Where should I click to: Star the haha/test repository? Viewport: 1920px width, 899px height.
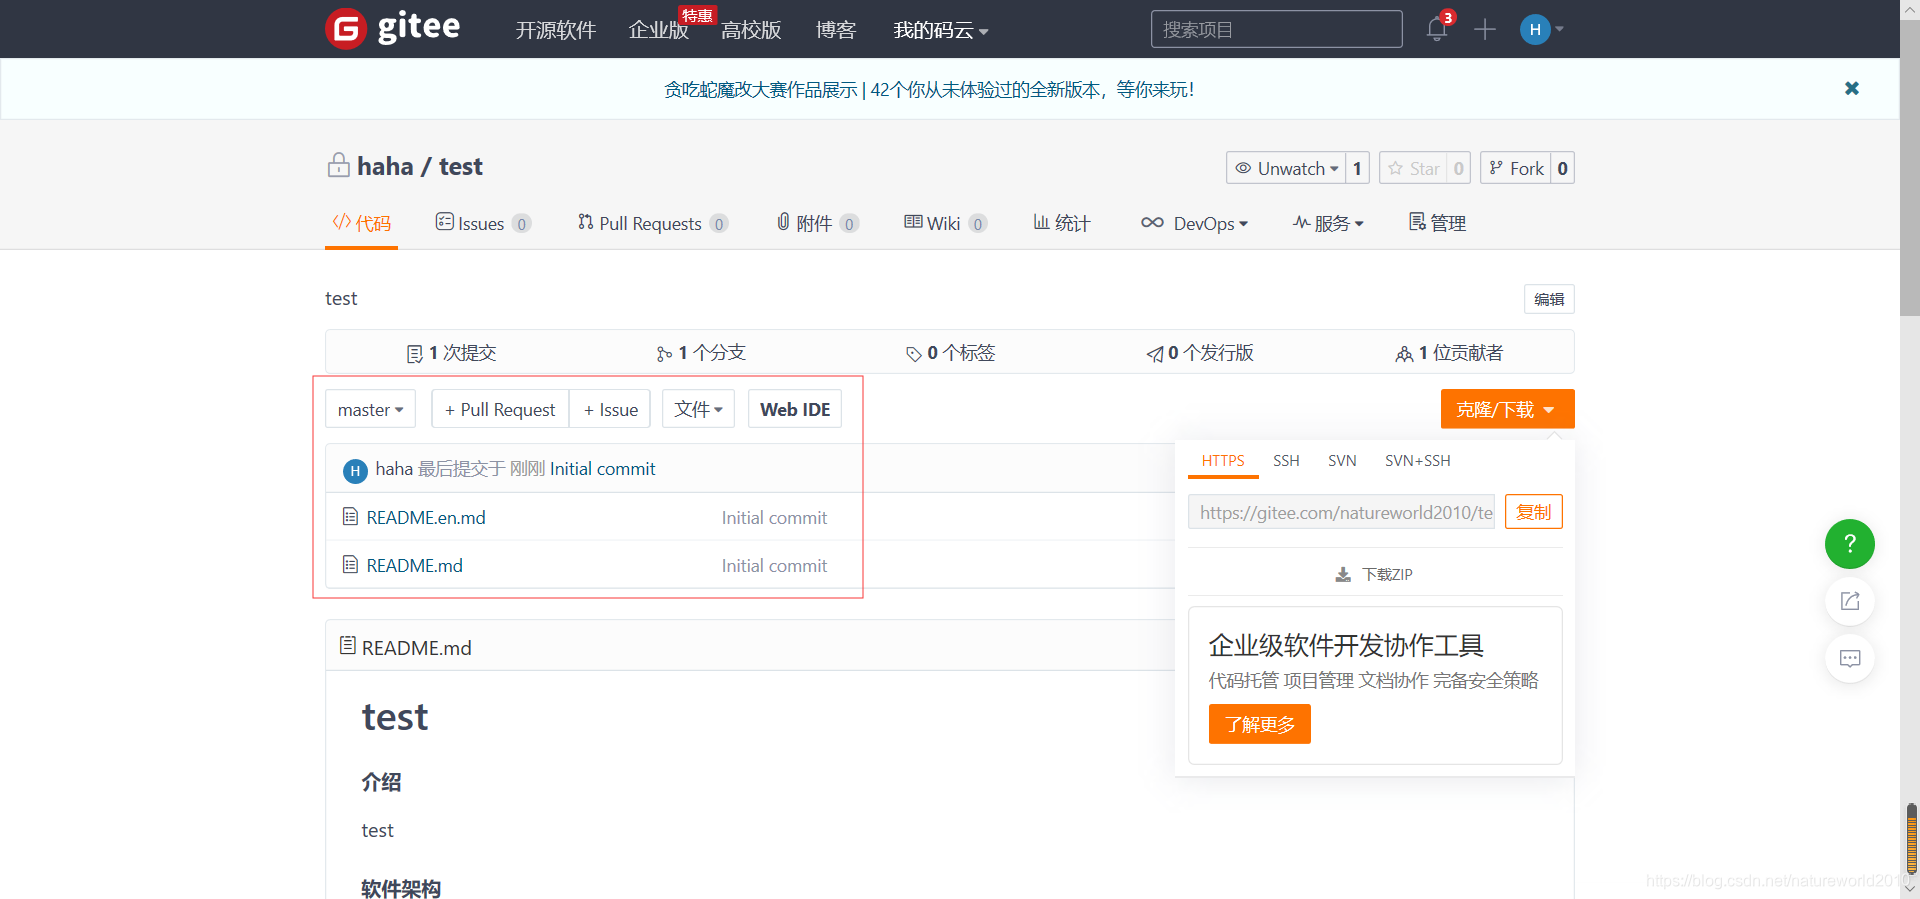(1414, 168)
